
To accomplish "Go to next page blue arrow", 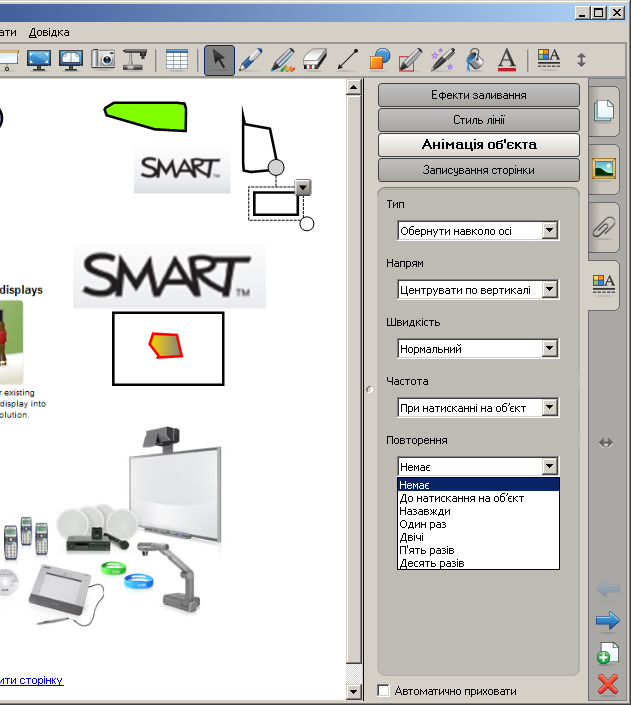I will (x=608, y=620).
